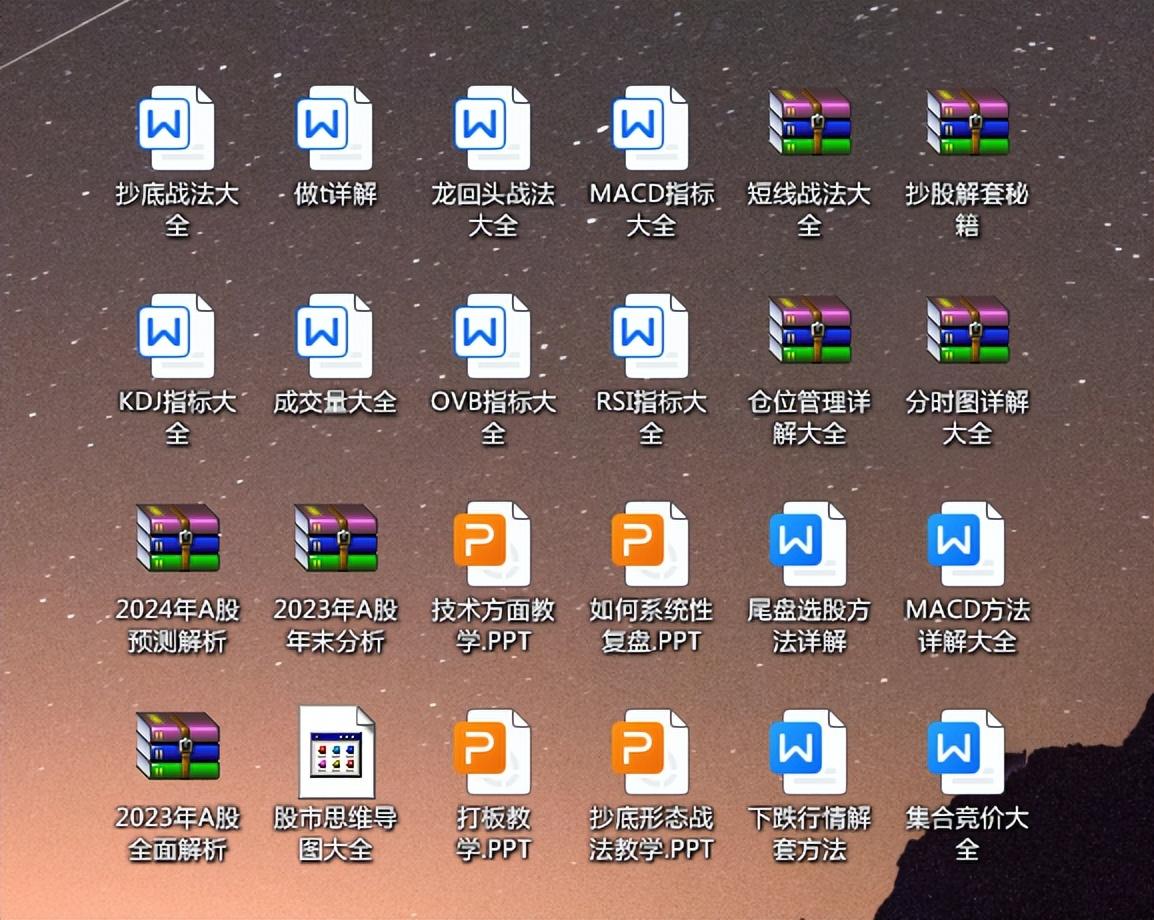Click the 做t详解 document icon
1154x920 pixels.
coord(335,128)
